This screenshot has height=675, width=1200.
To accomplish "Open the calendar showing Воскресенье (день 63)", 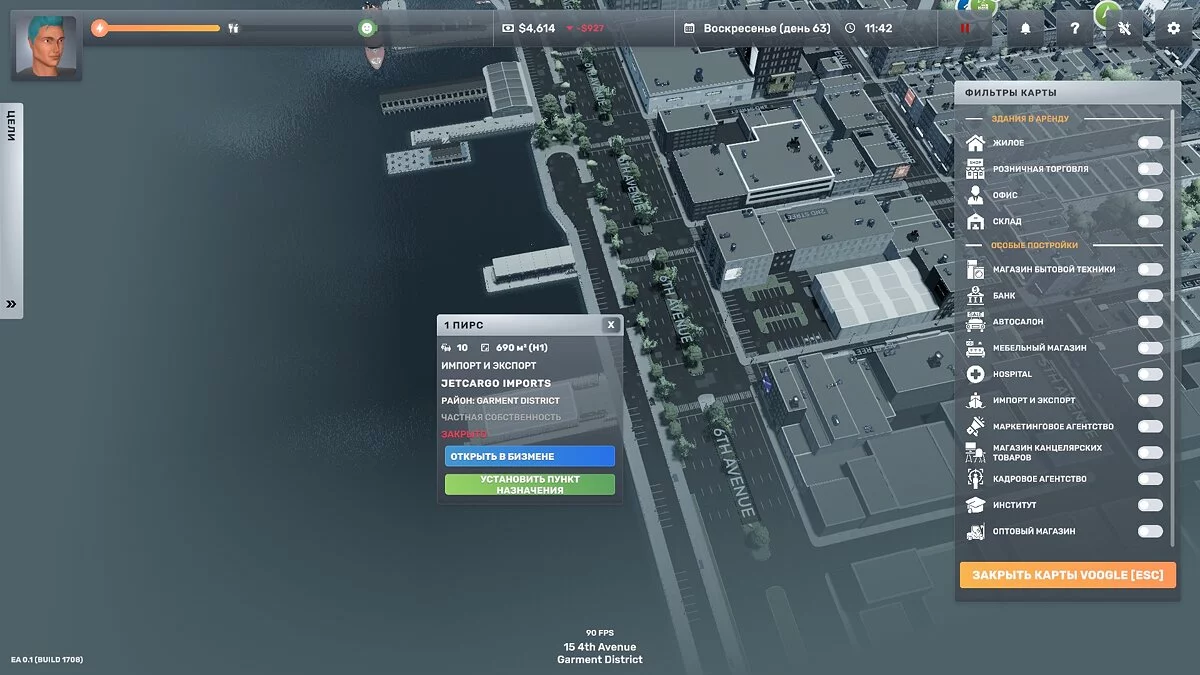I will [x=757, y=28].
